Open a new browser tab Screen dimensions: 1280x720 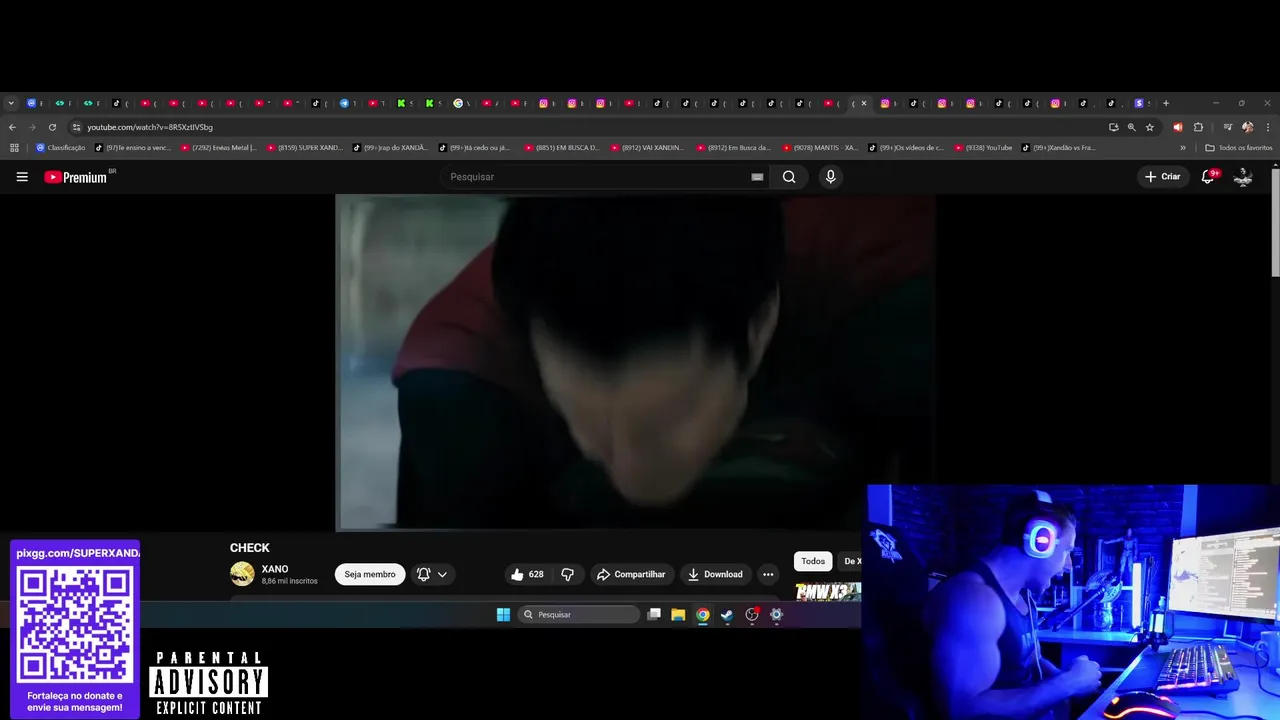(1166, 103)
